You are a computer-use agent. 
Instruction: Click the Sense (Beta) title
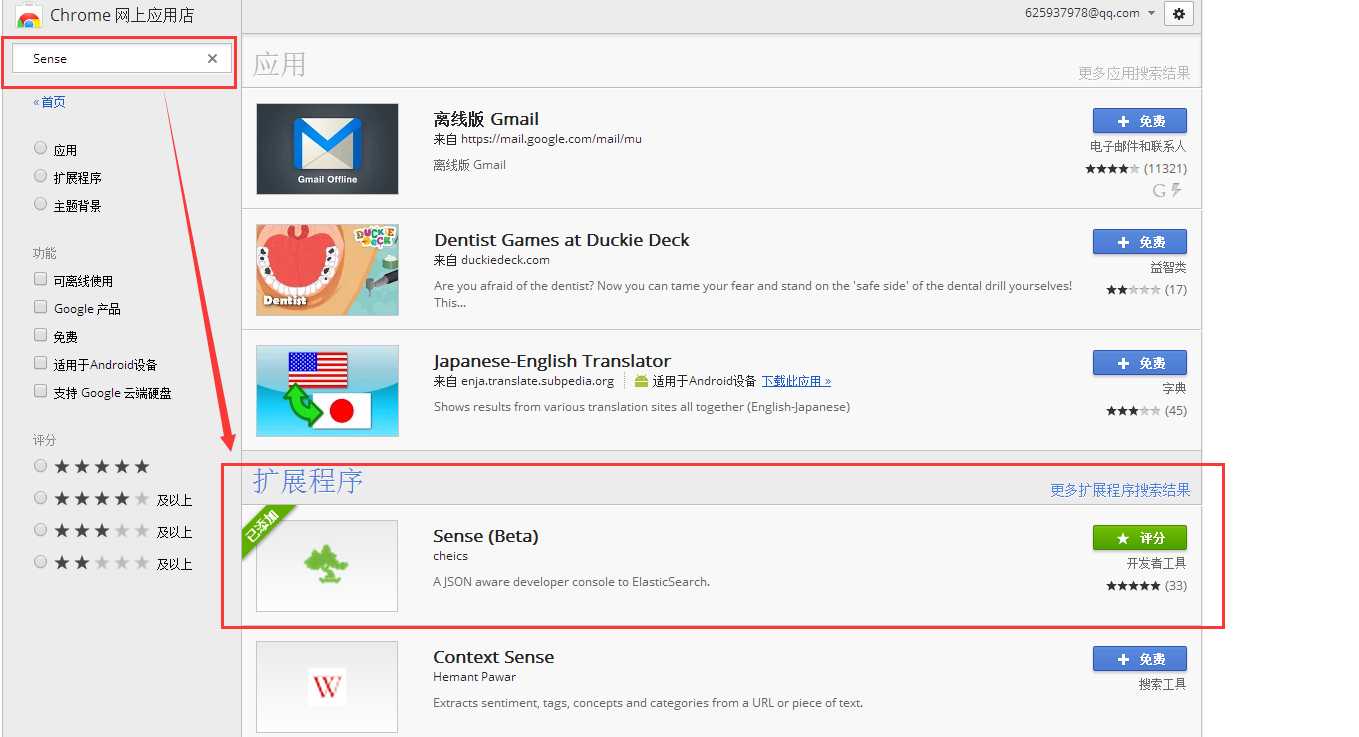click(x=485, y=536)
